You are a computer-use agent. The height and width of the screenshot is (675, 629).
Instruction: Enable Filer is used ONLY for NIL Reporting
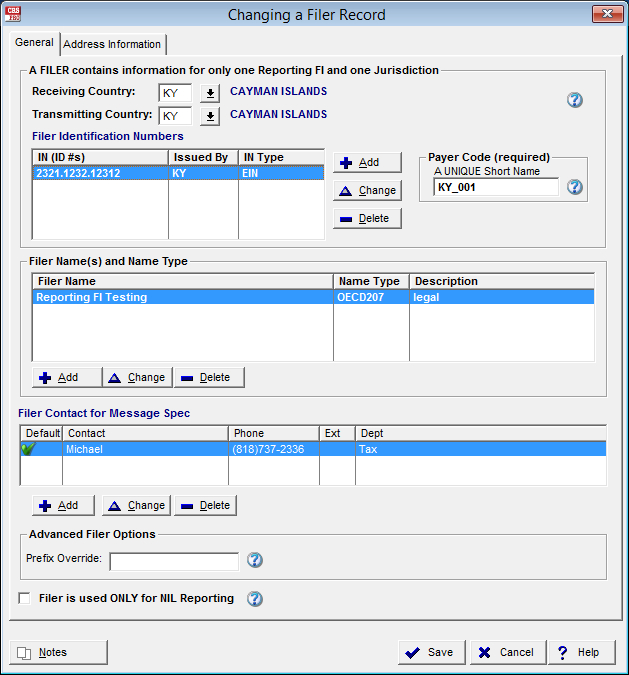[24, 598]
